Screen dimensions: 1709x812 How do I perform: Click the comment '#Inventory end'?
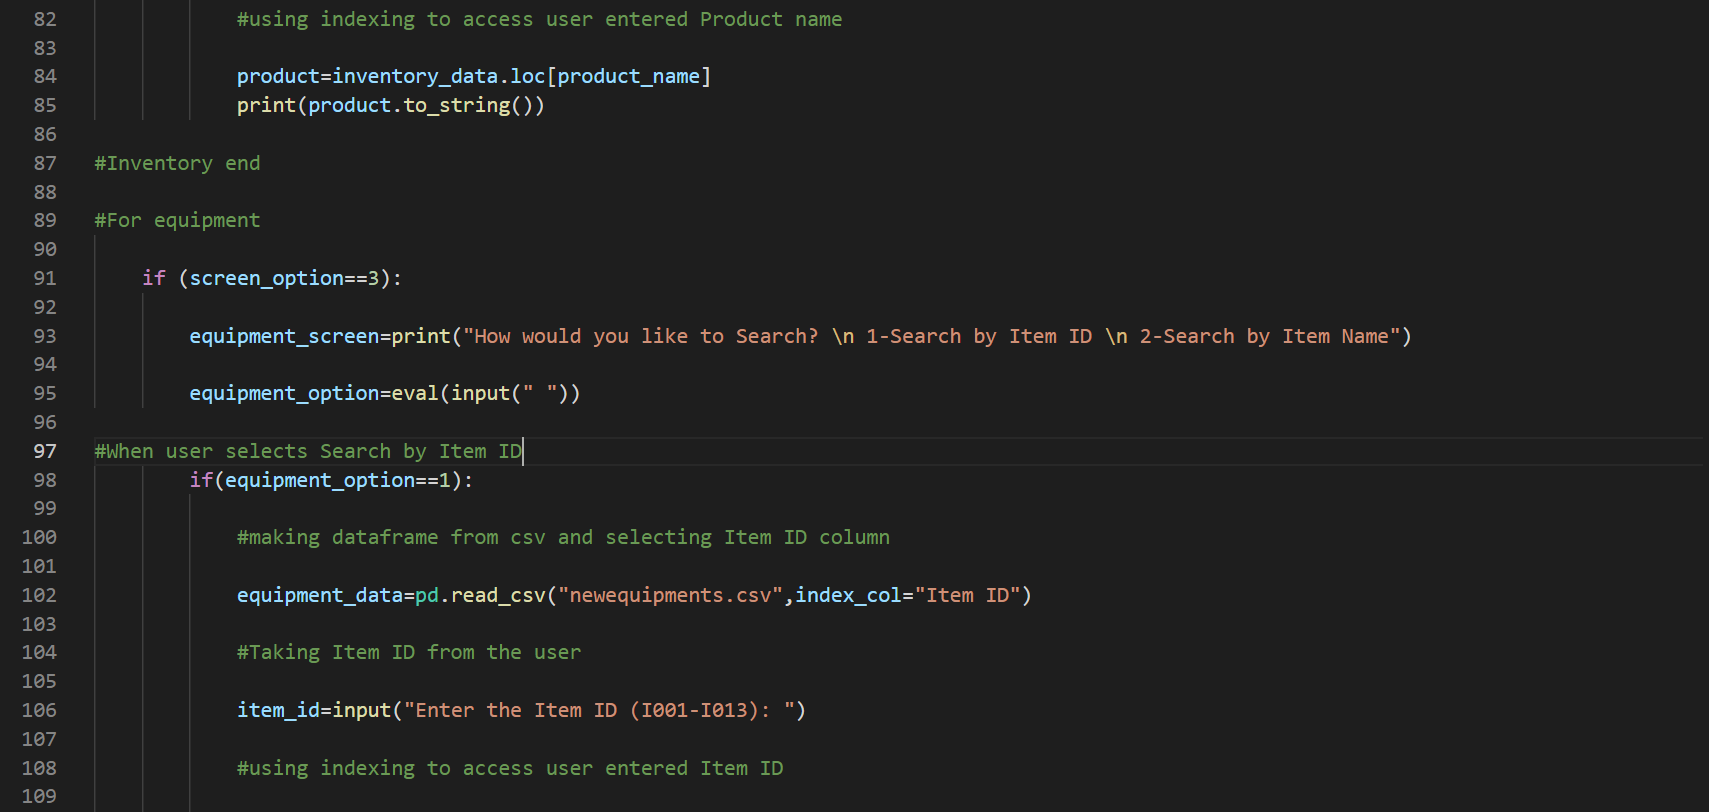[x=177, y=163]
